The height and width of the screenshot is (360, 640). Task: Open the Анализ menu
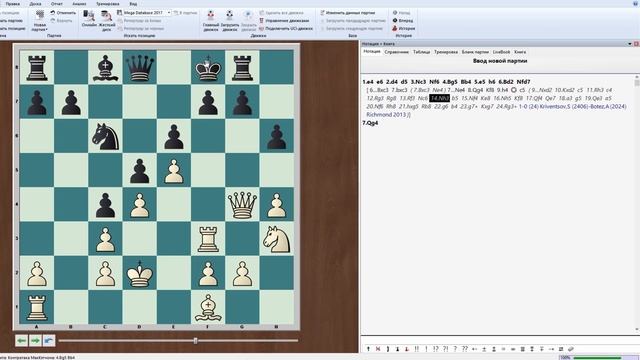[x=79, y=4]
